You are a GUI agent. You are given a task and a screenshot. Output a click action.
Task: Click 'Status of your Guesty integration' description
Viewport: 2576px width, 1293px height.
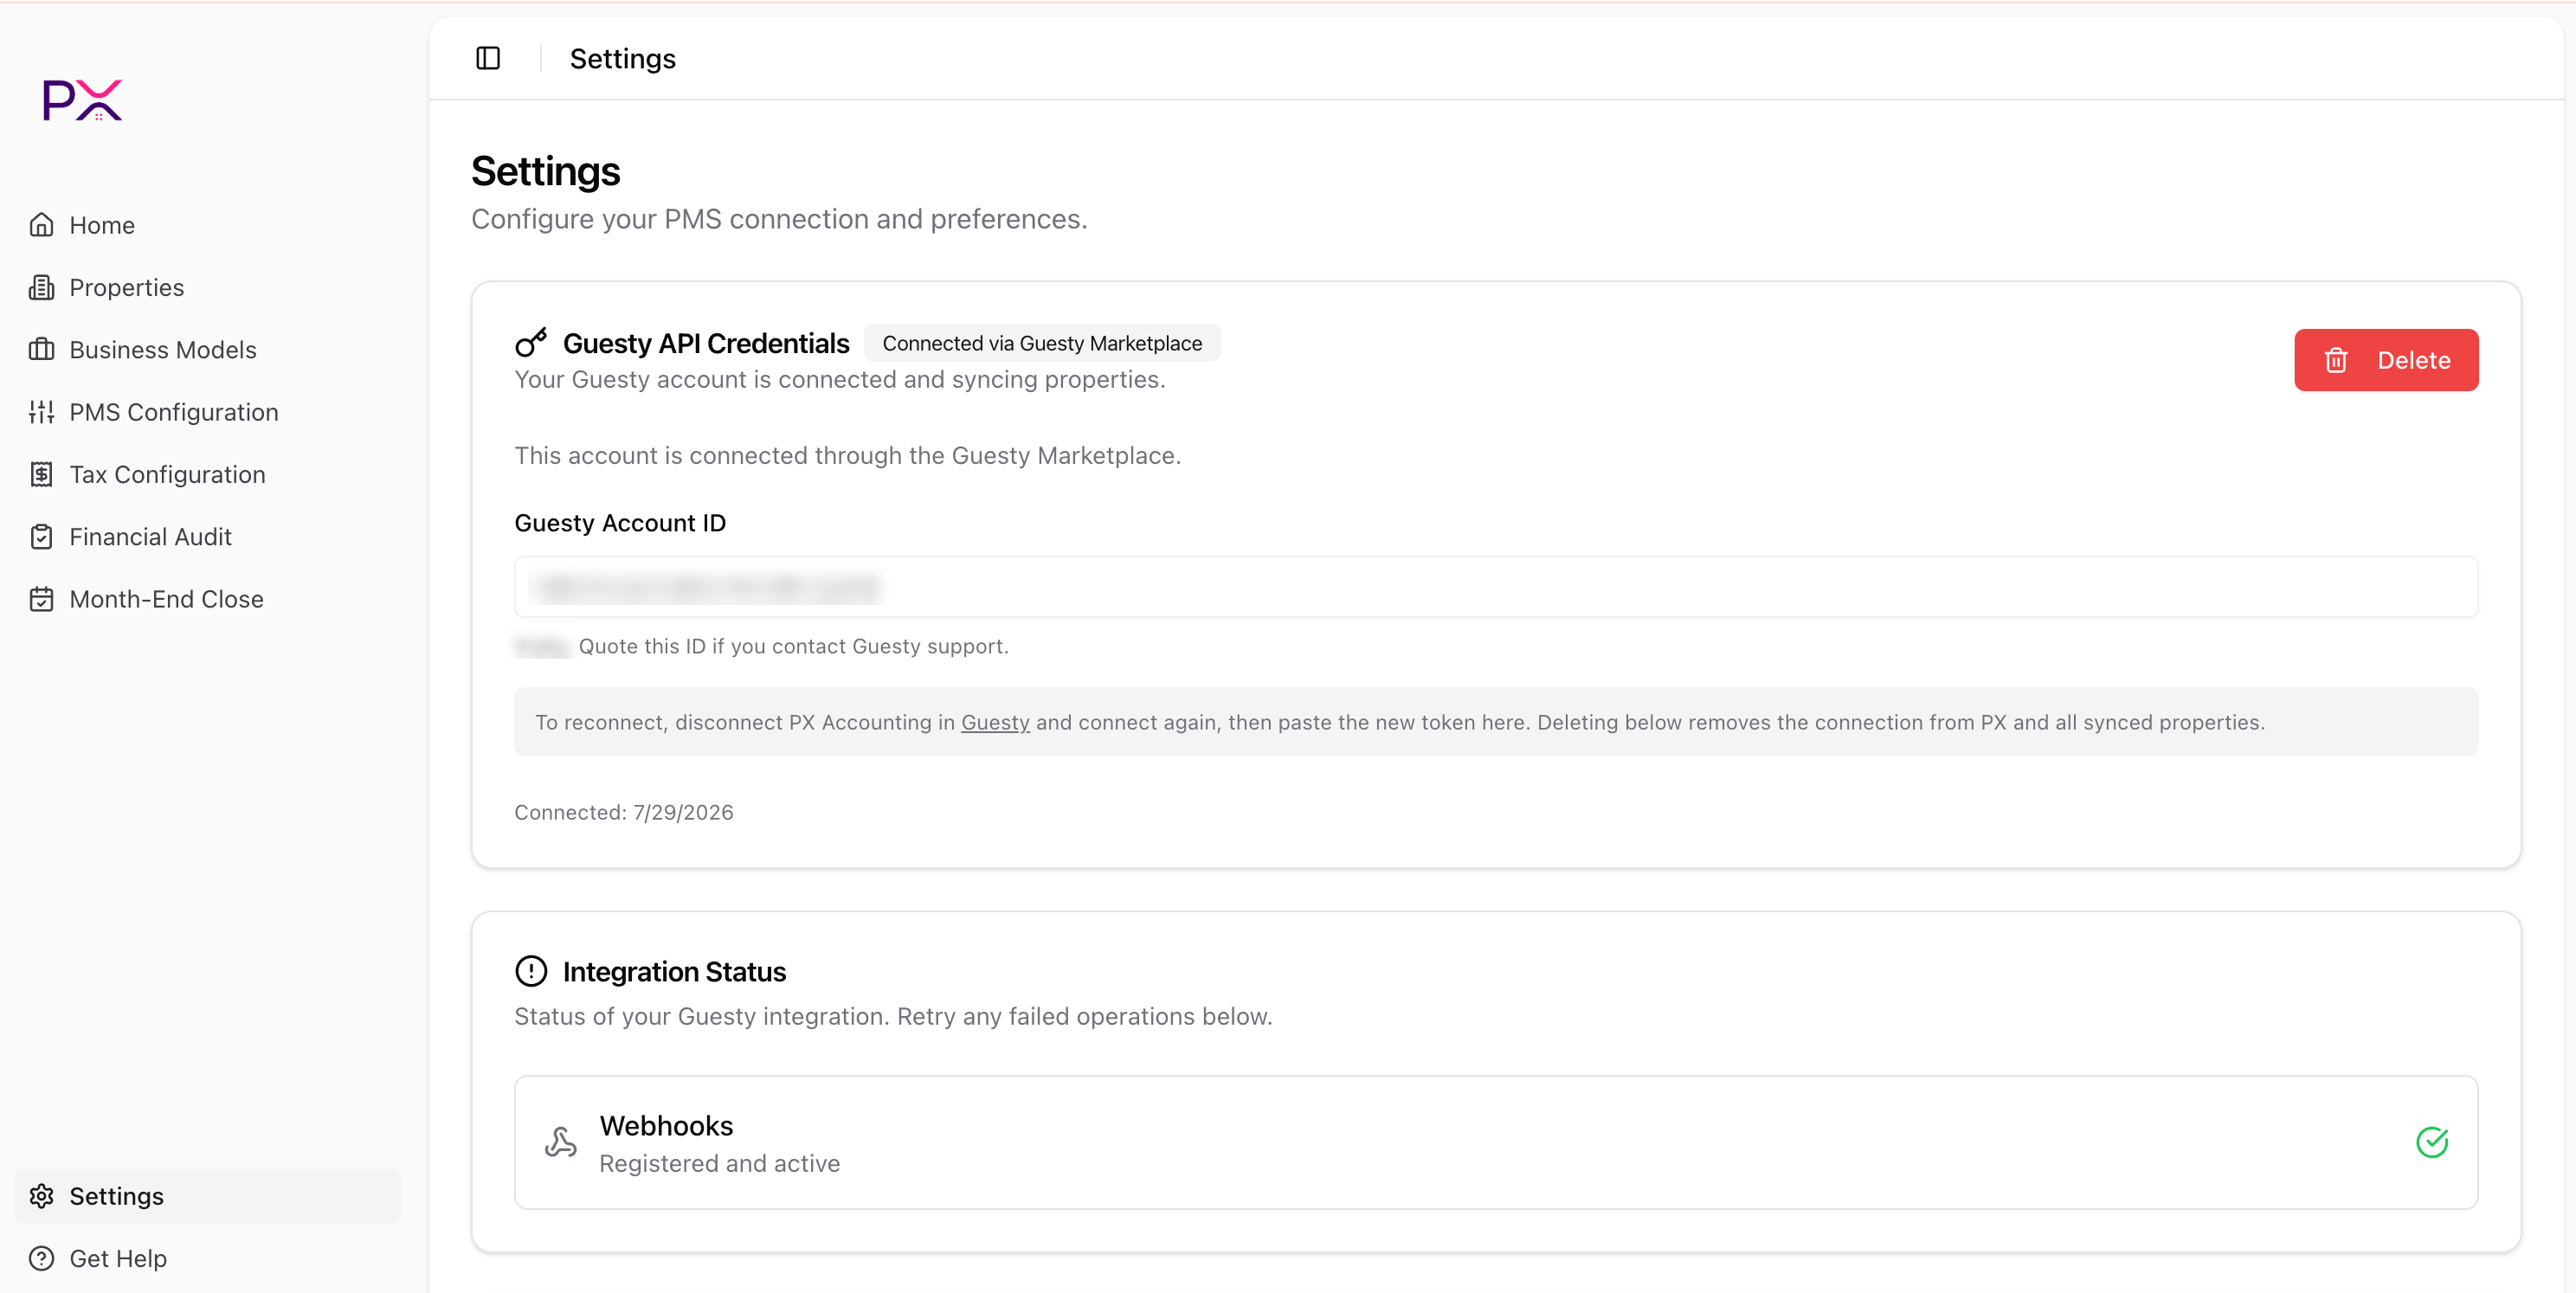coord(893,1016)
